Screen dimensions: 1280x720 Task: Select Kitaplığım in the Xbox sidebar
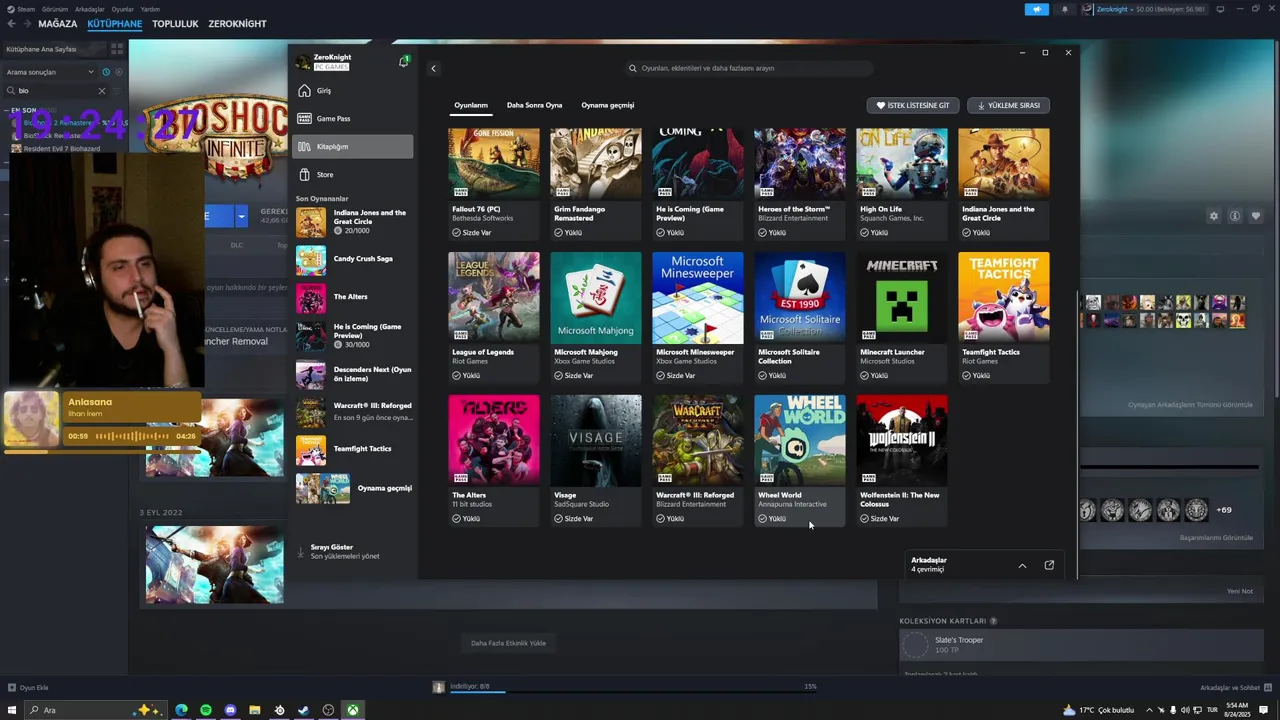tap(352, 146)
